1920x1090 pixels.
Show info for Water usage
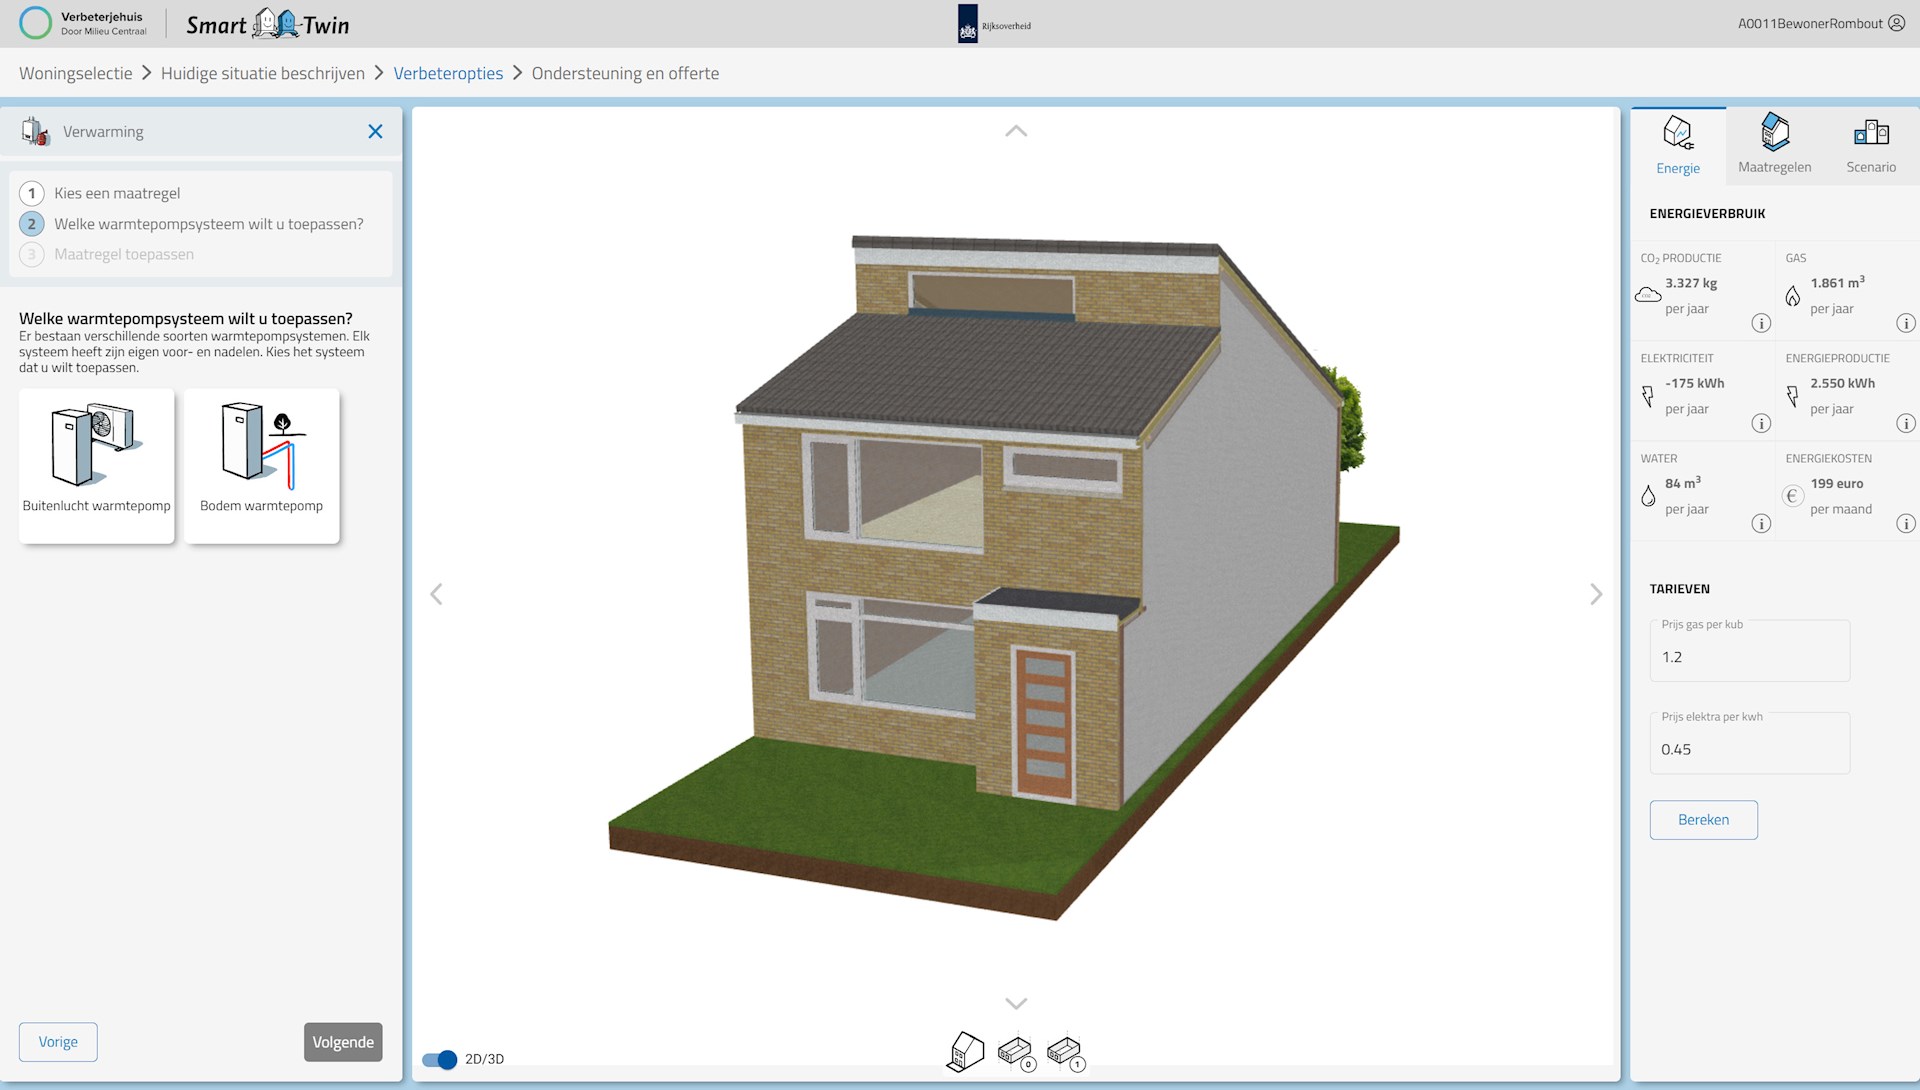click(x=1761, y=523)
